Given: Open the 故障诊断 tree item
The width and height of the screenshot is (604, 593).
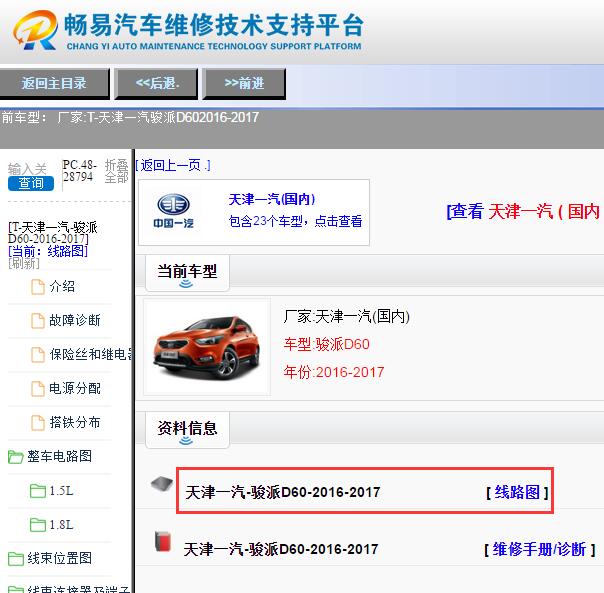Looking at the screenshot, I should pos(75,320).
